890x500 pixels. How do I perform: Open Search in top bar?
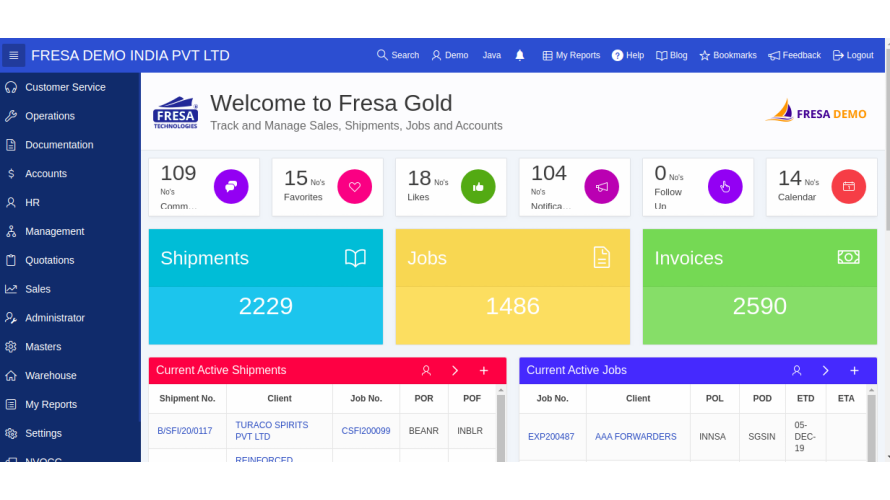tap(398, 56)
